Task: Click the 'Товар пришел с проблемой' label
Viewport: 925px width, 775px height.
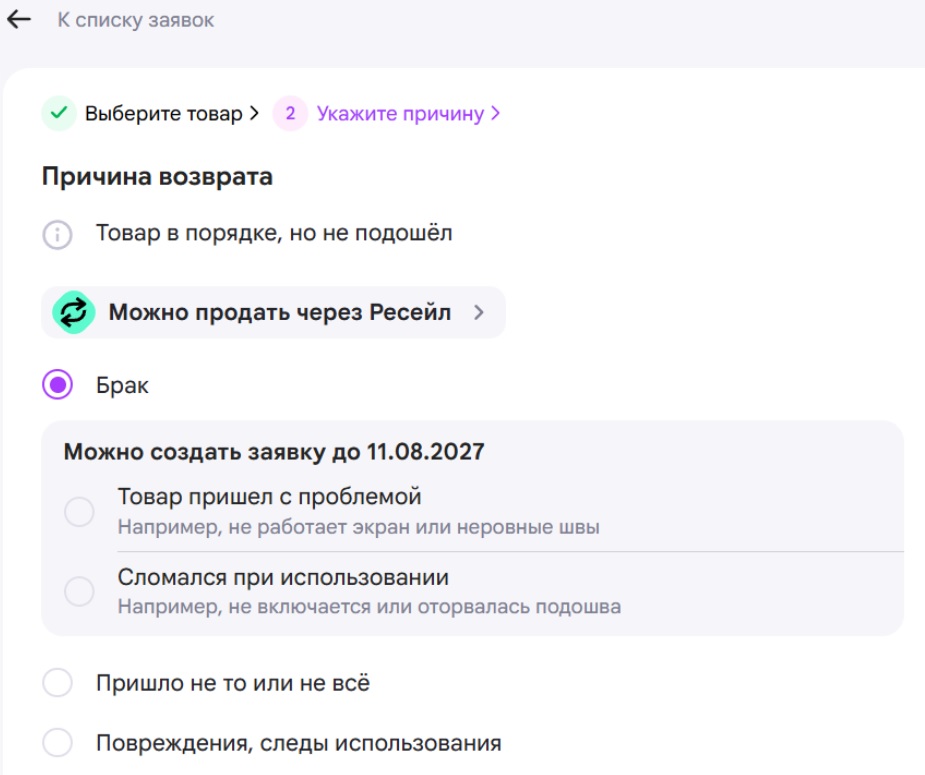Action: pyautogui.click(x=270, y=497)
